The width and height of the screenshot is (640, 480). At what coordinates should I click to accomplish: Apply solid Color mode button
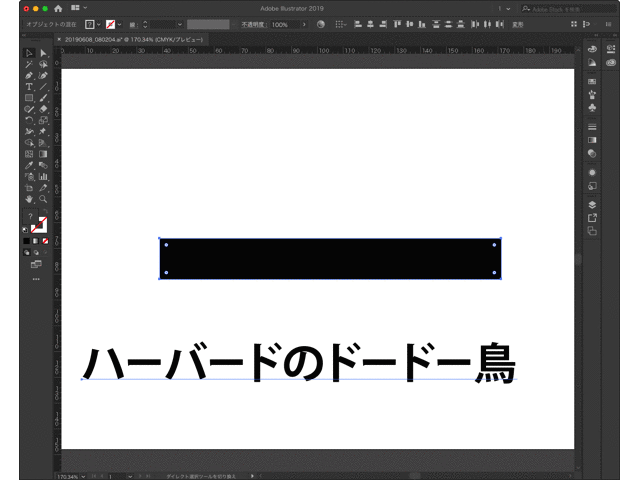click(27, 241)
